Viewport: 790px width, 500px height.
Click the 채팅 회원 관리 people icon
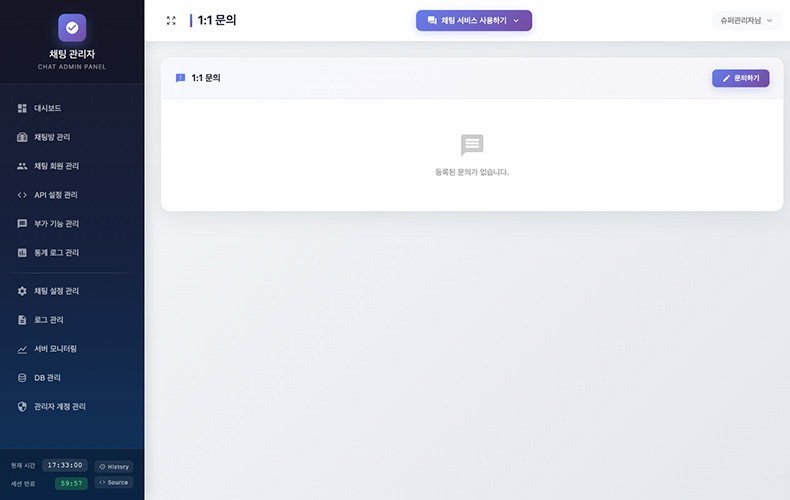pos(22,166)
